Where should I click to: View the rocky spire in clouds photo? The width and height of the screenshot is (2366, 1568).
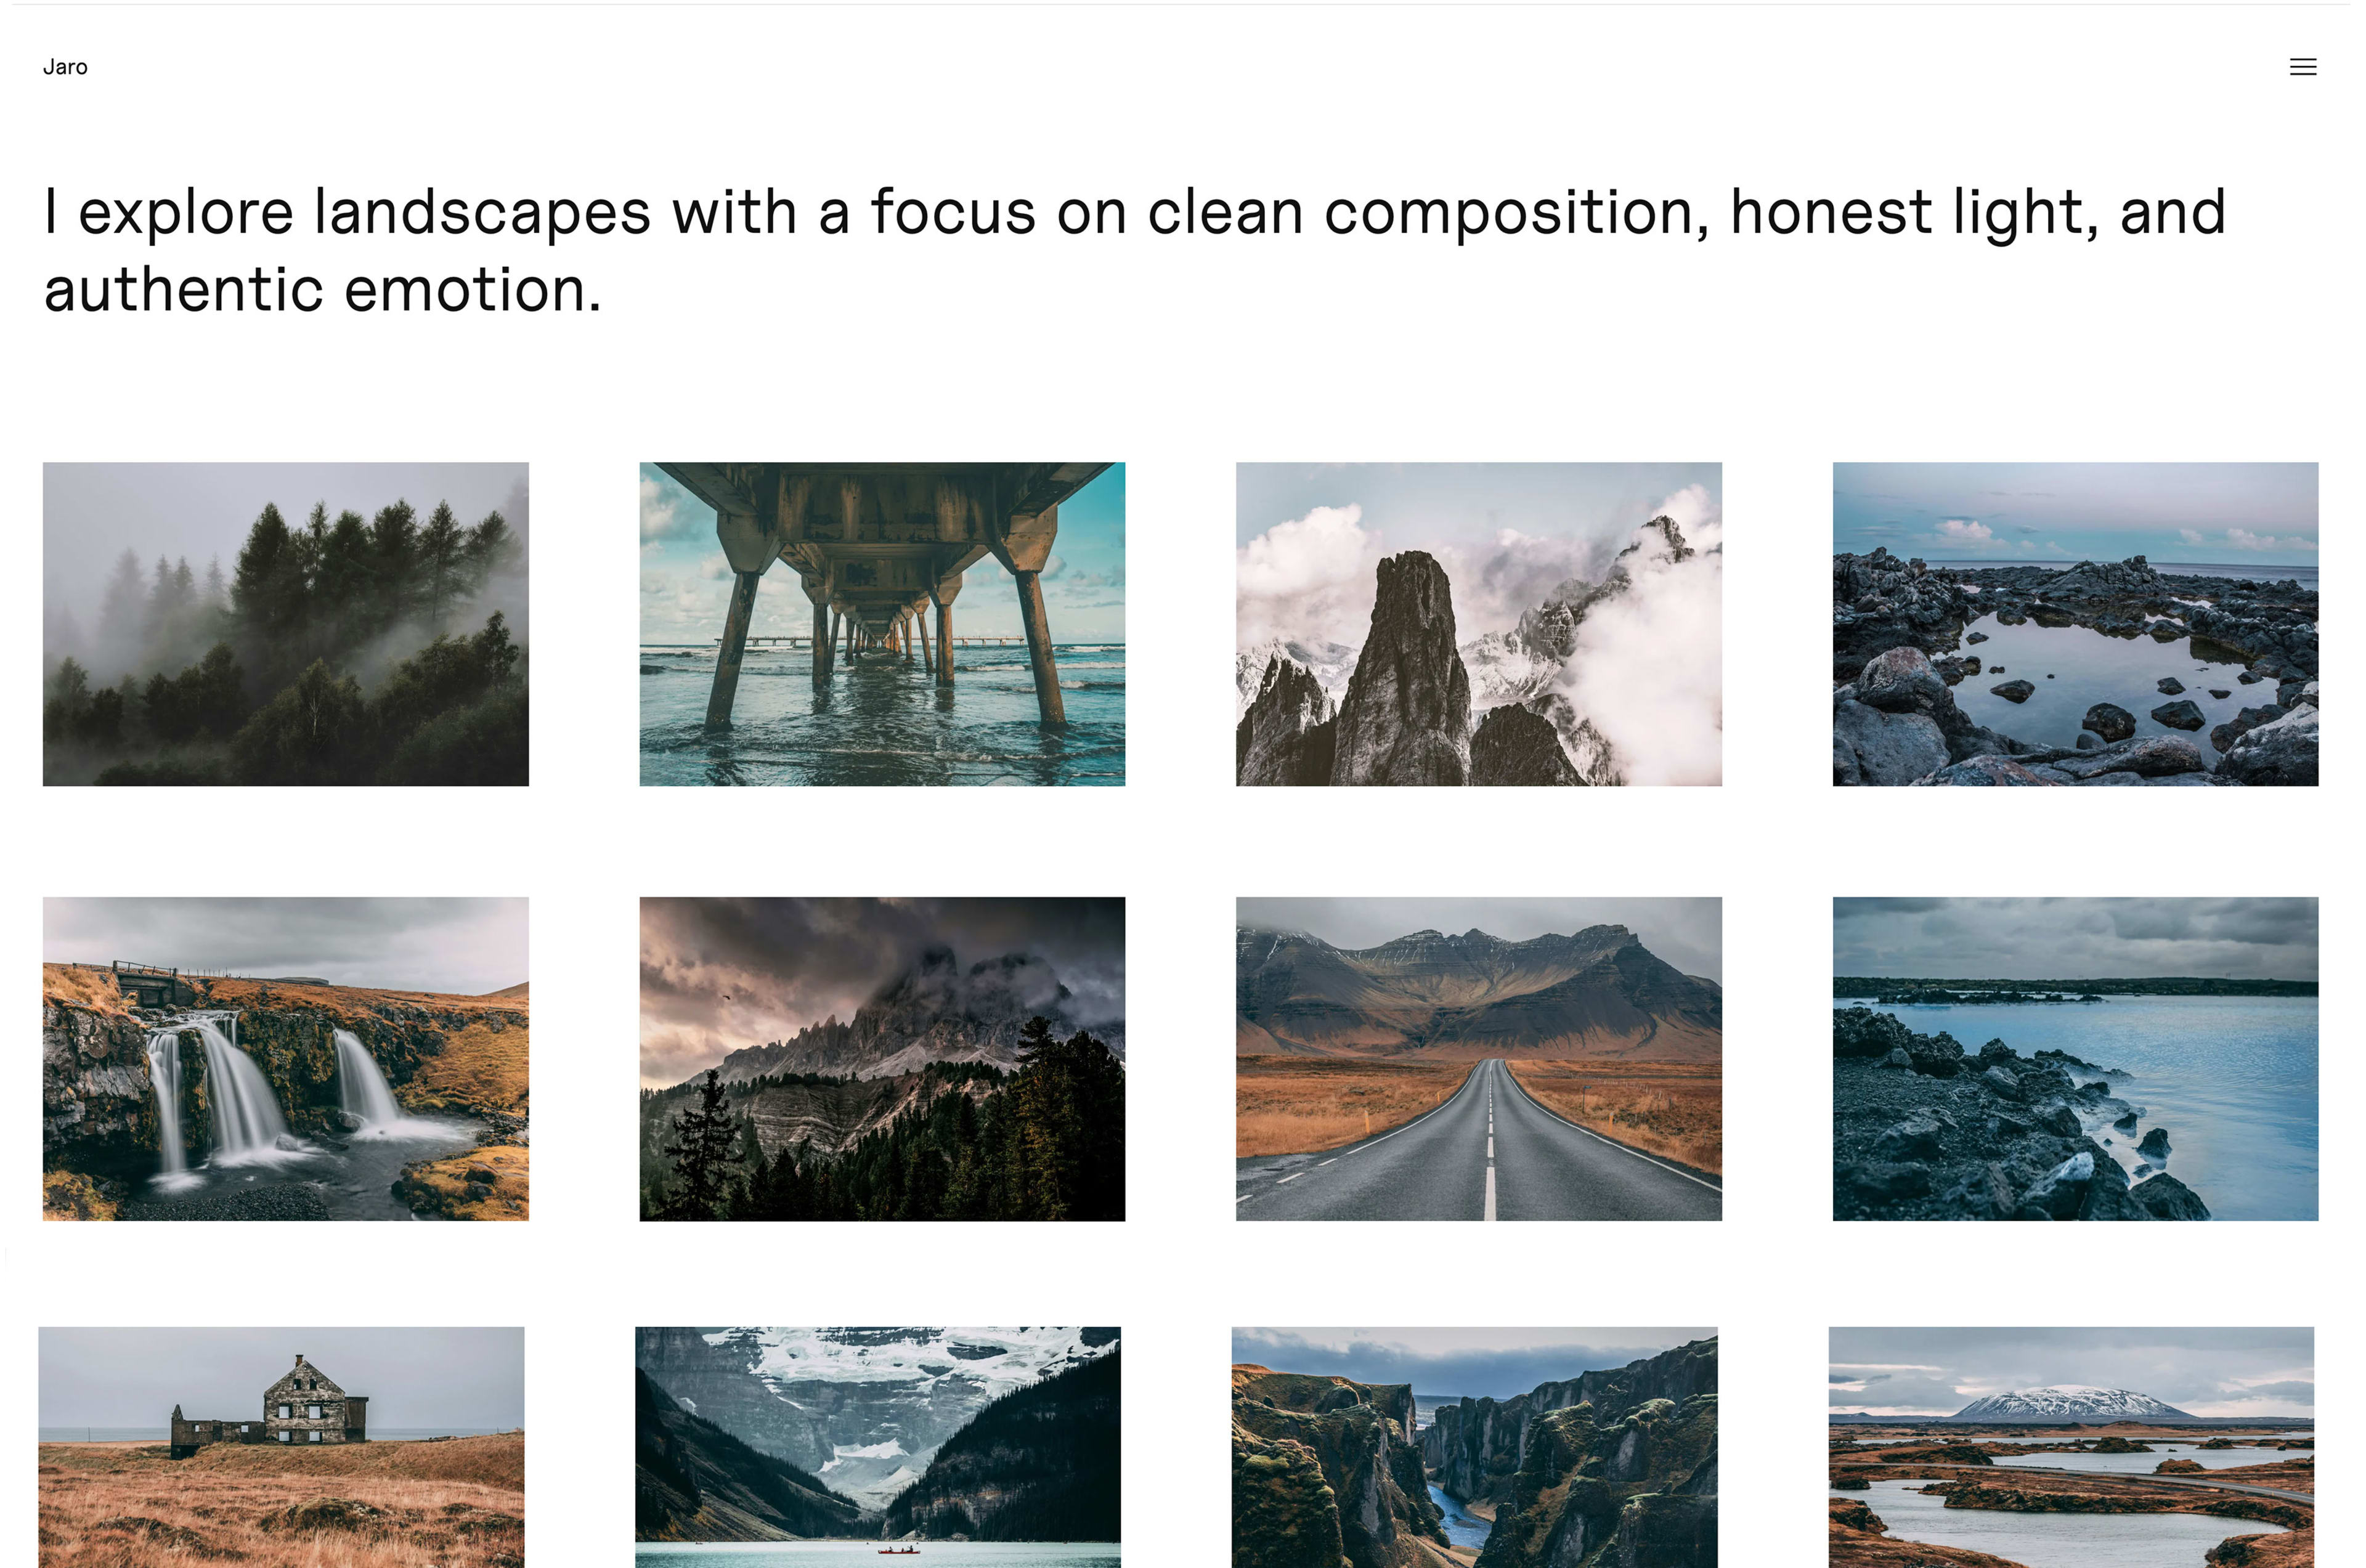1478,624
